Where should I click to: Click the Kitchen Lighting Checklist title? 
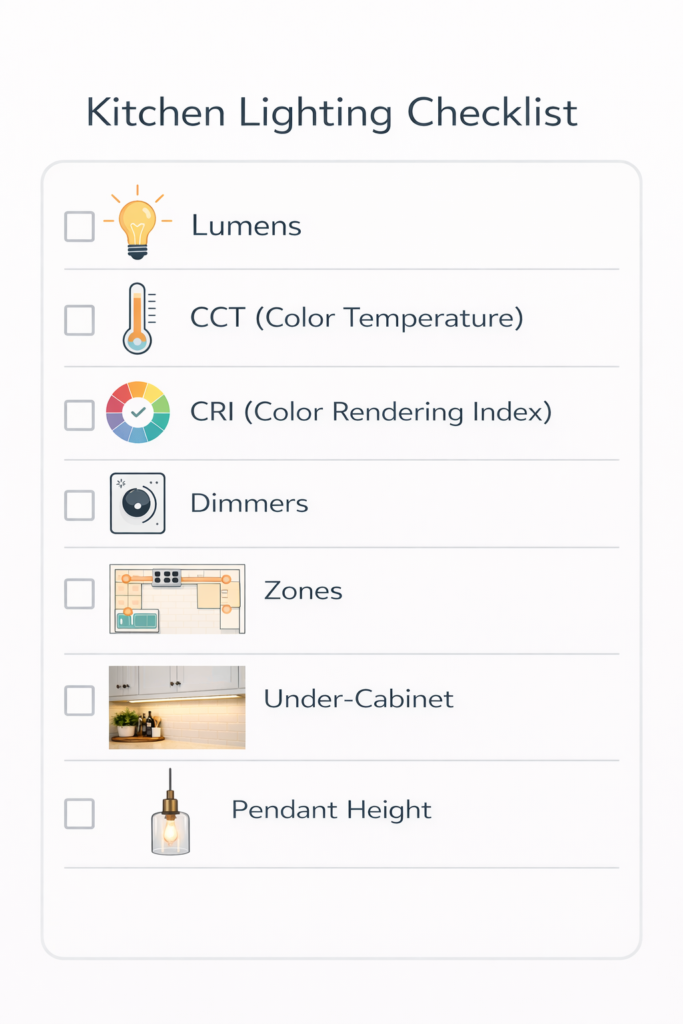[x=332, y=112]
